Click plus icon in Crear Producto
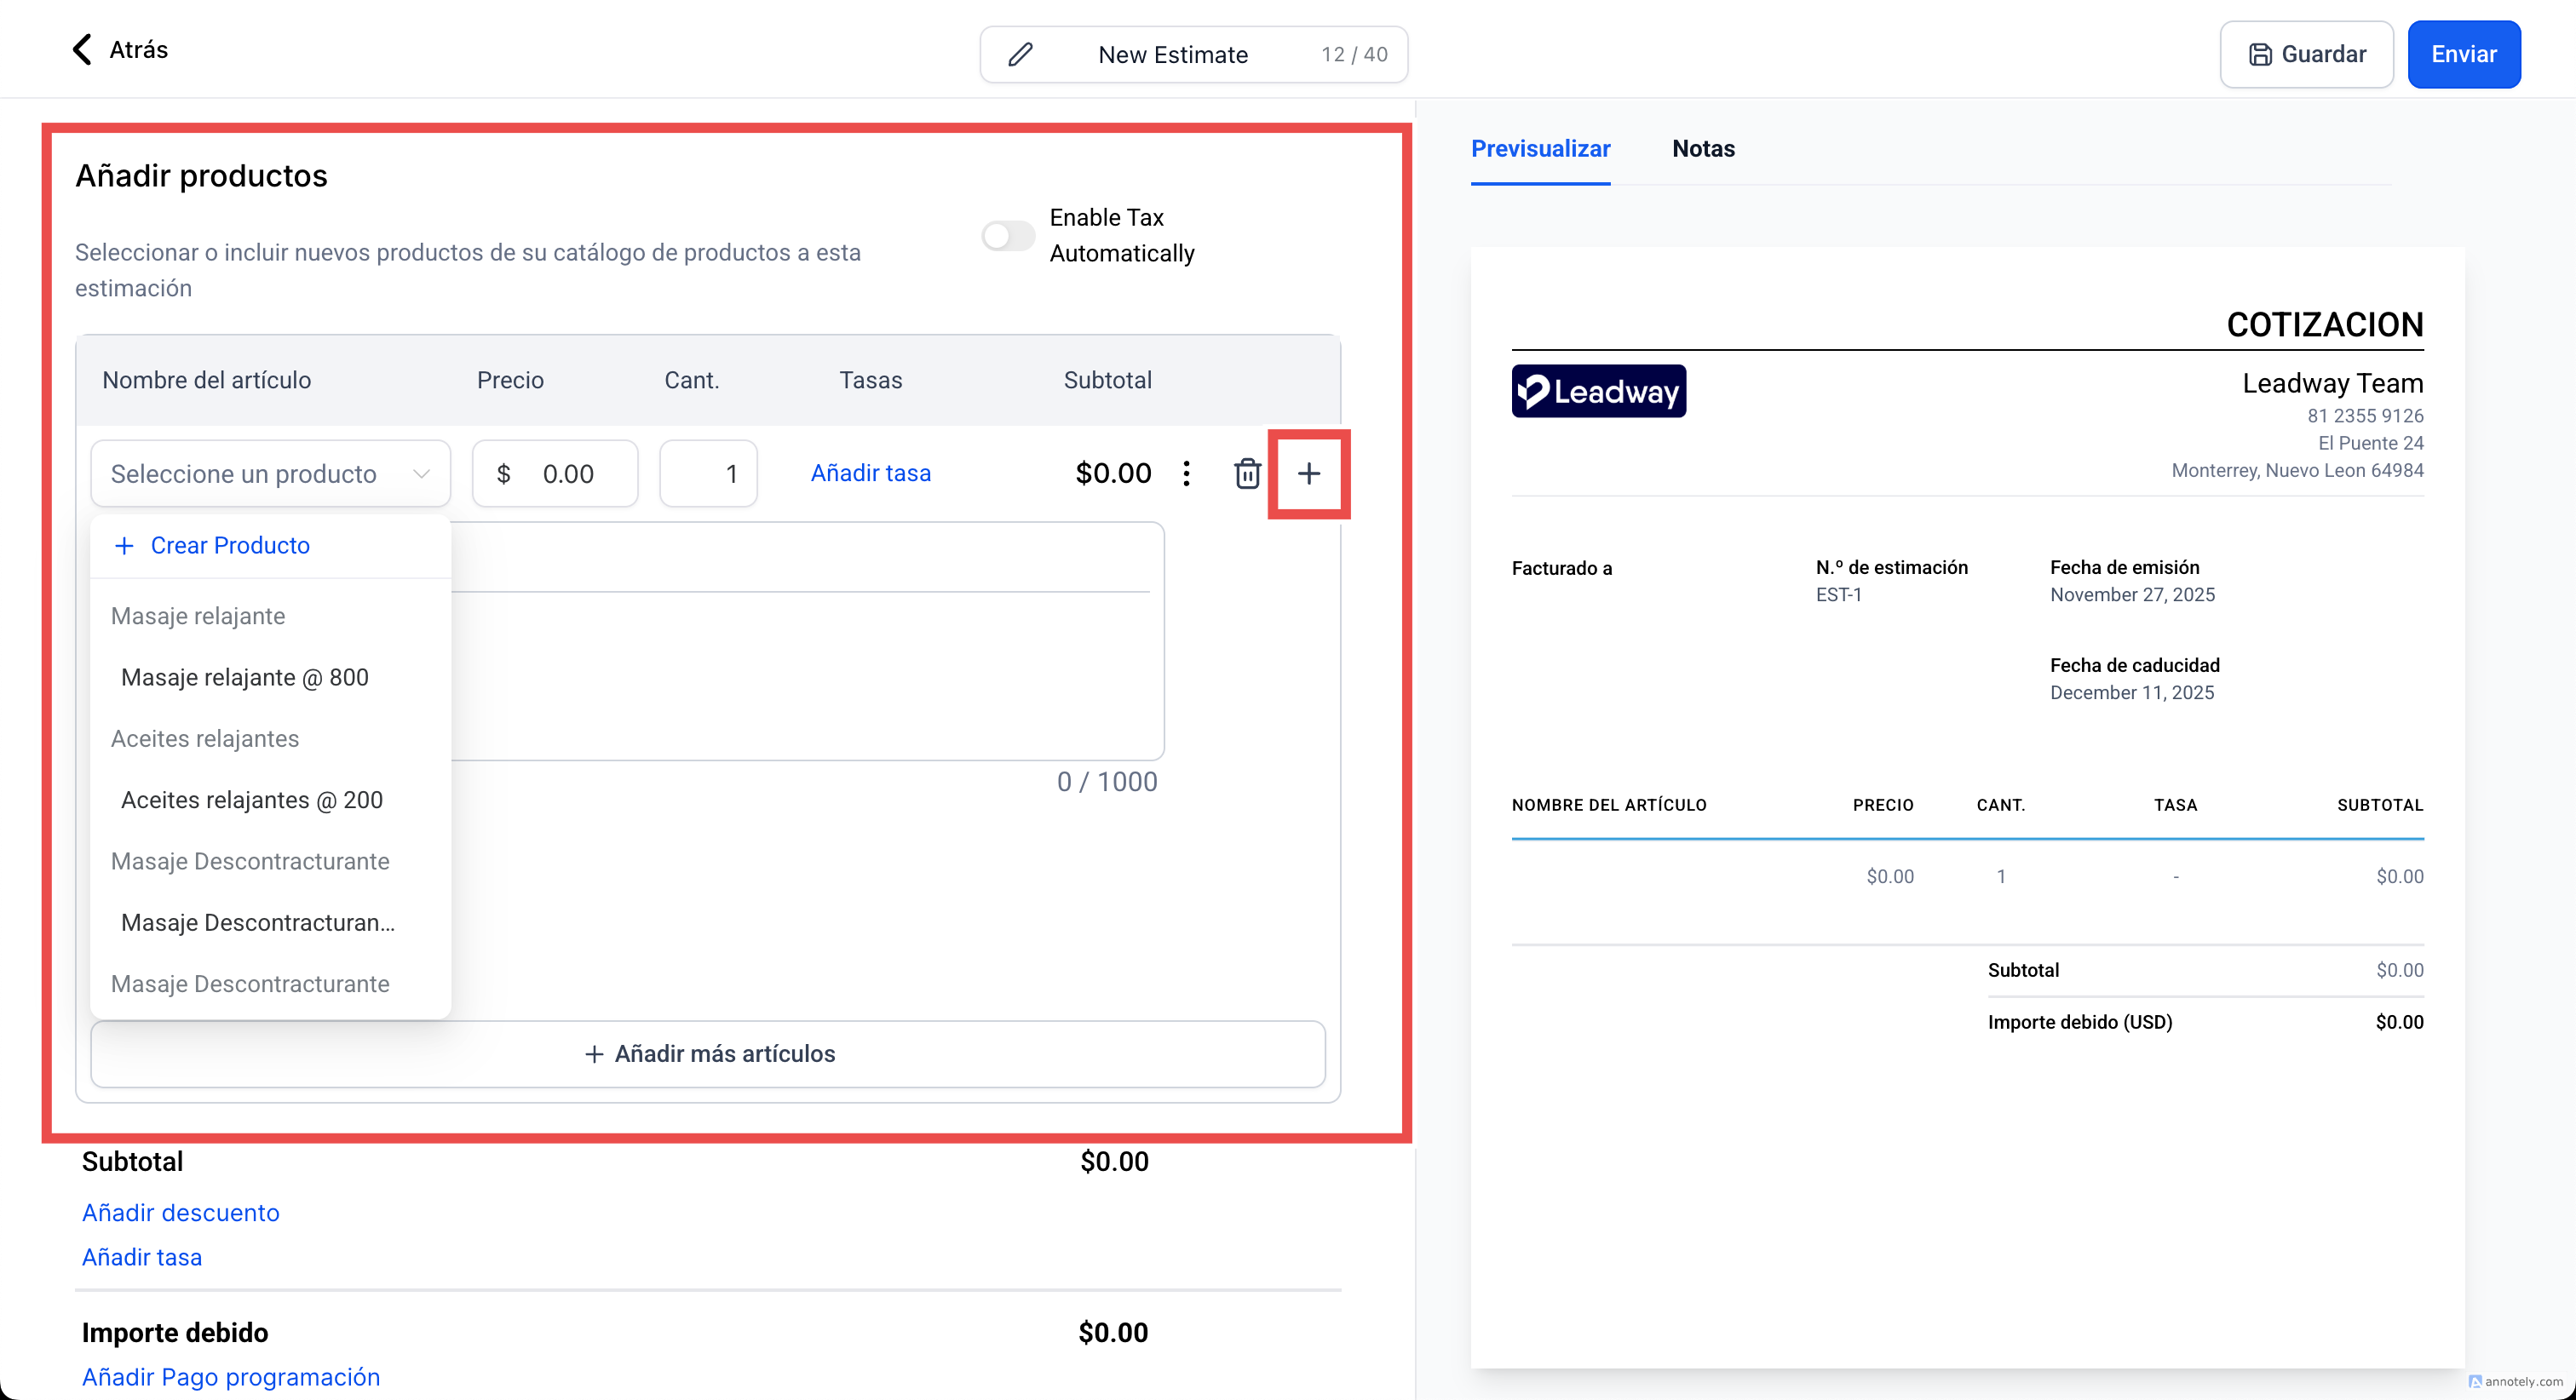 tap(124, 546)
